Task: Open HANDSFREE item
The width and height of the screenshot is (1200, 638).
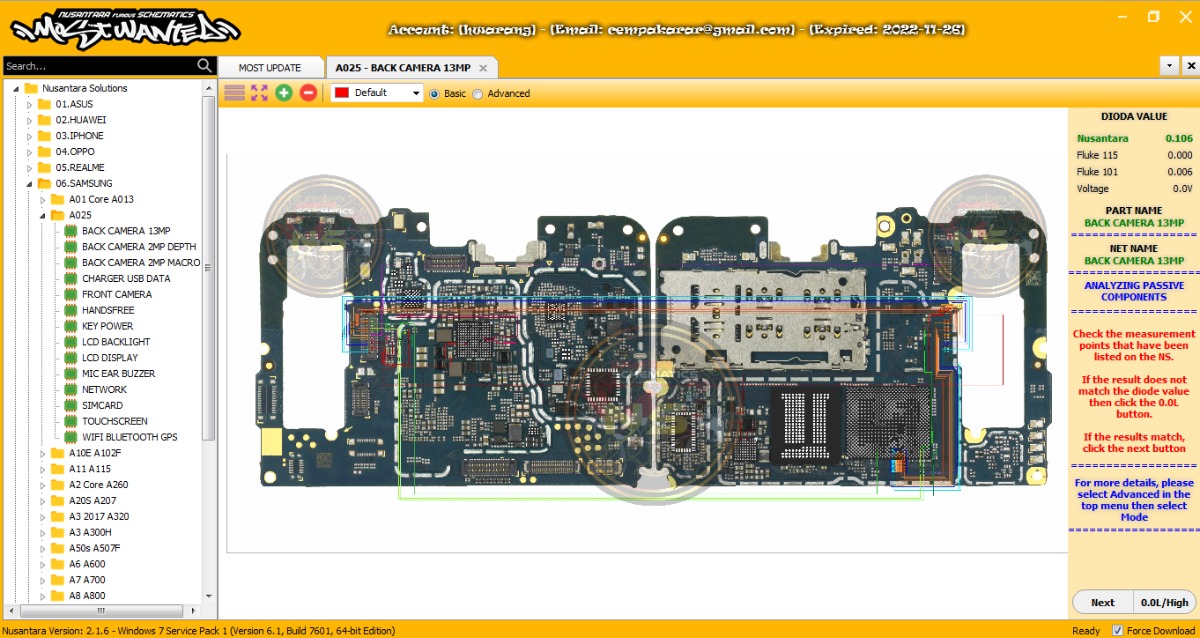Action: pyautogui.click(x=107, y=310)
